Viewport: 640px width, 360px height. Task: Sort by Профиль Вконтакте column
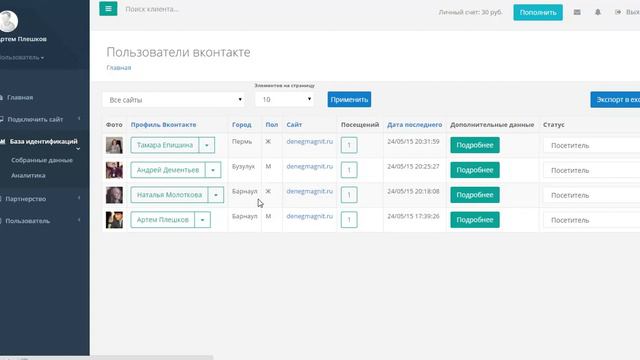click(163, 124)
